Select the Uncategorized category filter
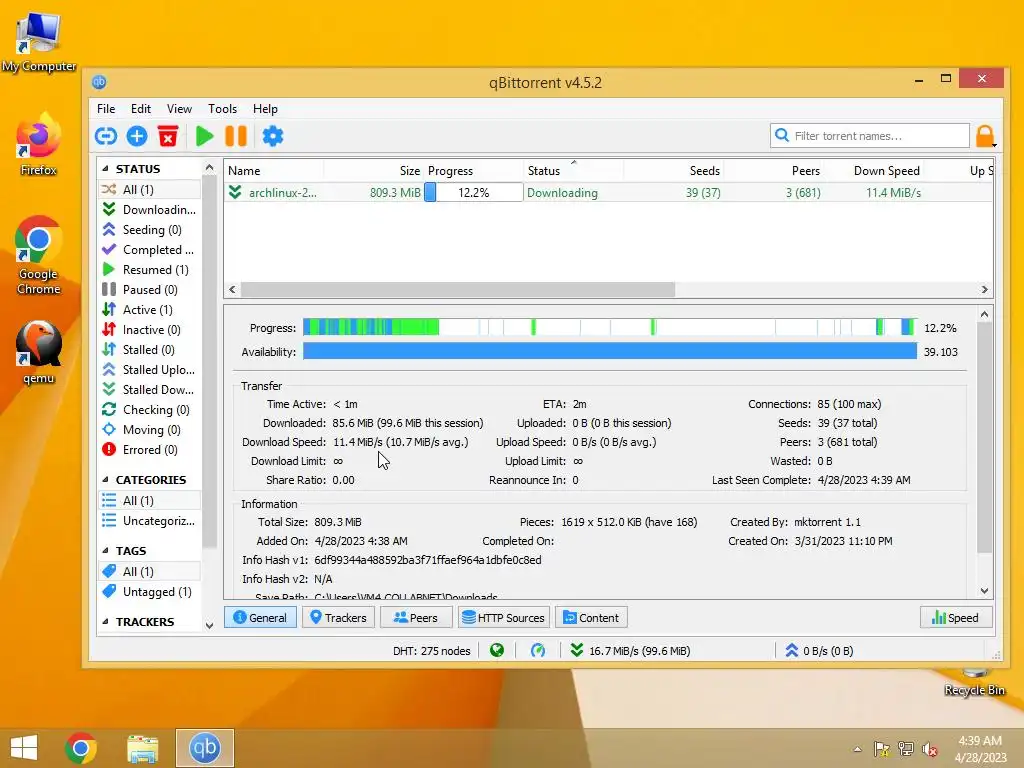This screenshot has height=768, width=1024. [x=150, y=520]
